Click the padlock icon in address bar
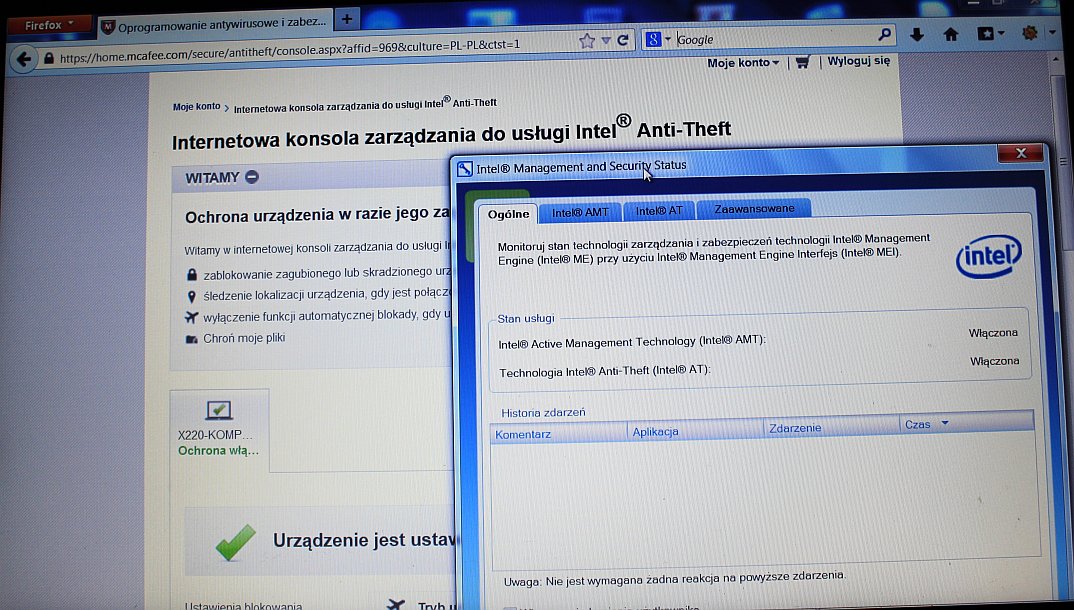The image size is (1074, 610). (49, 59)
